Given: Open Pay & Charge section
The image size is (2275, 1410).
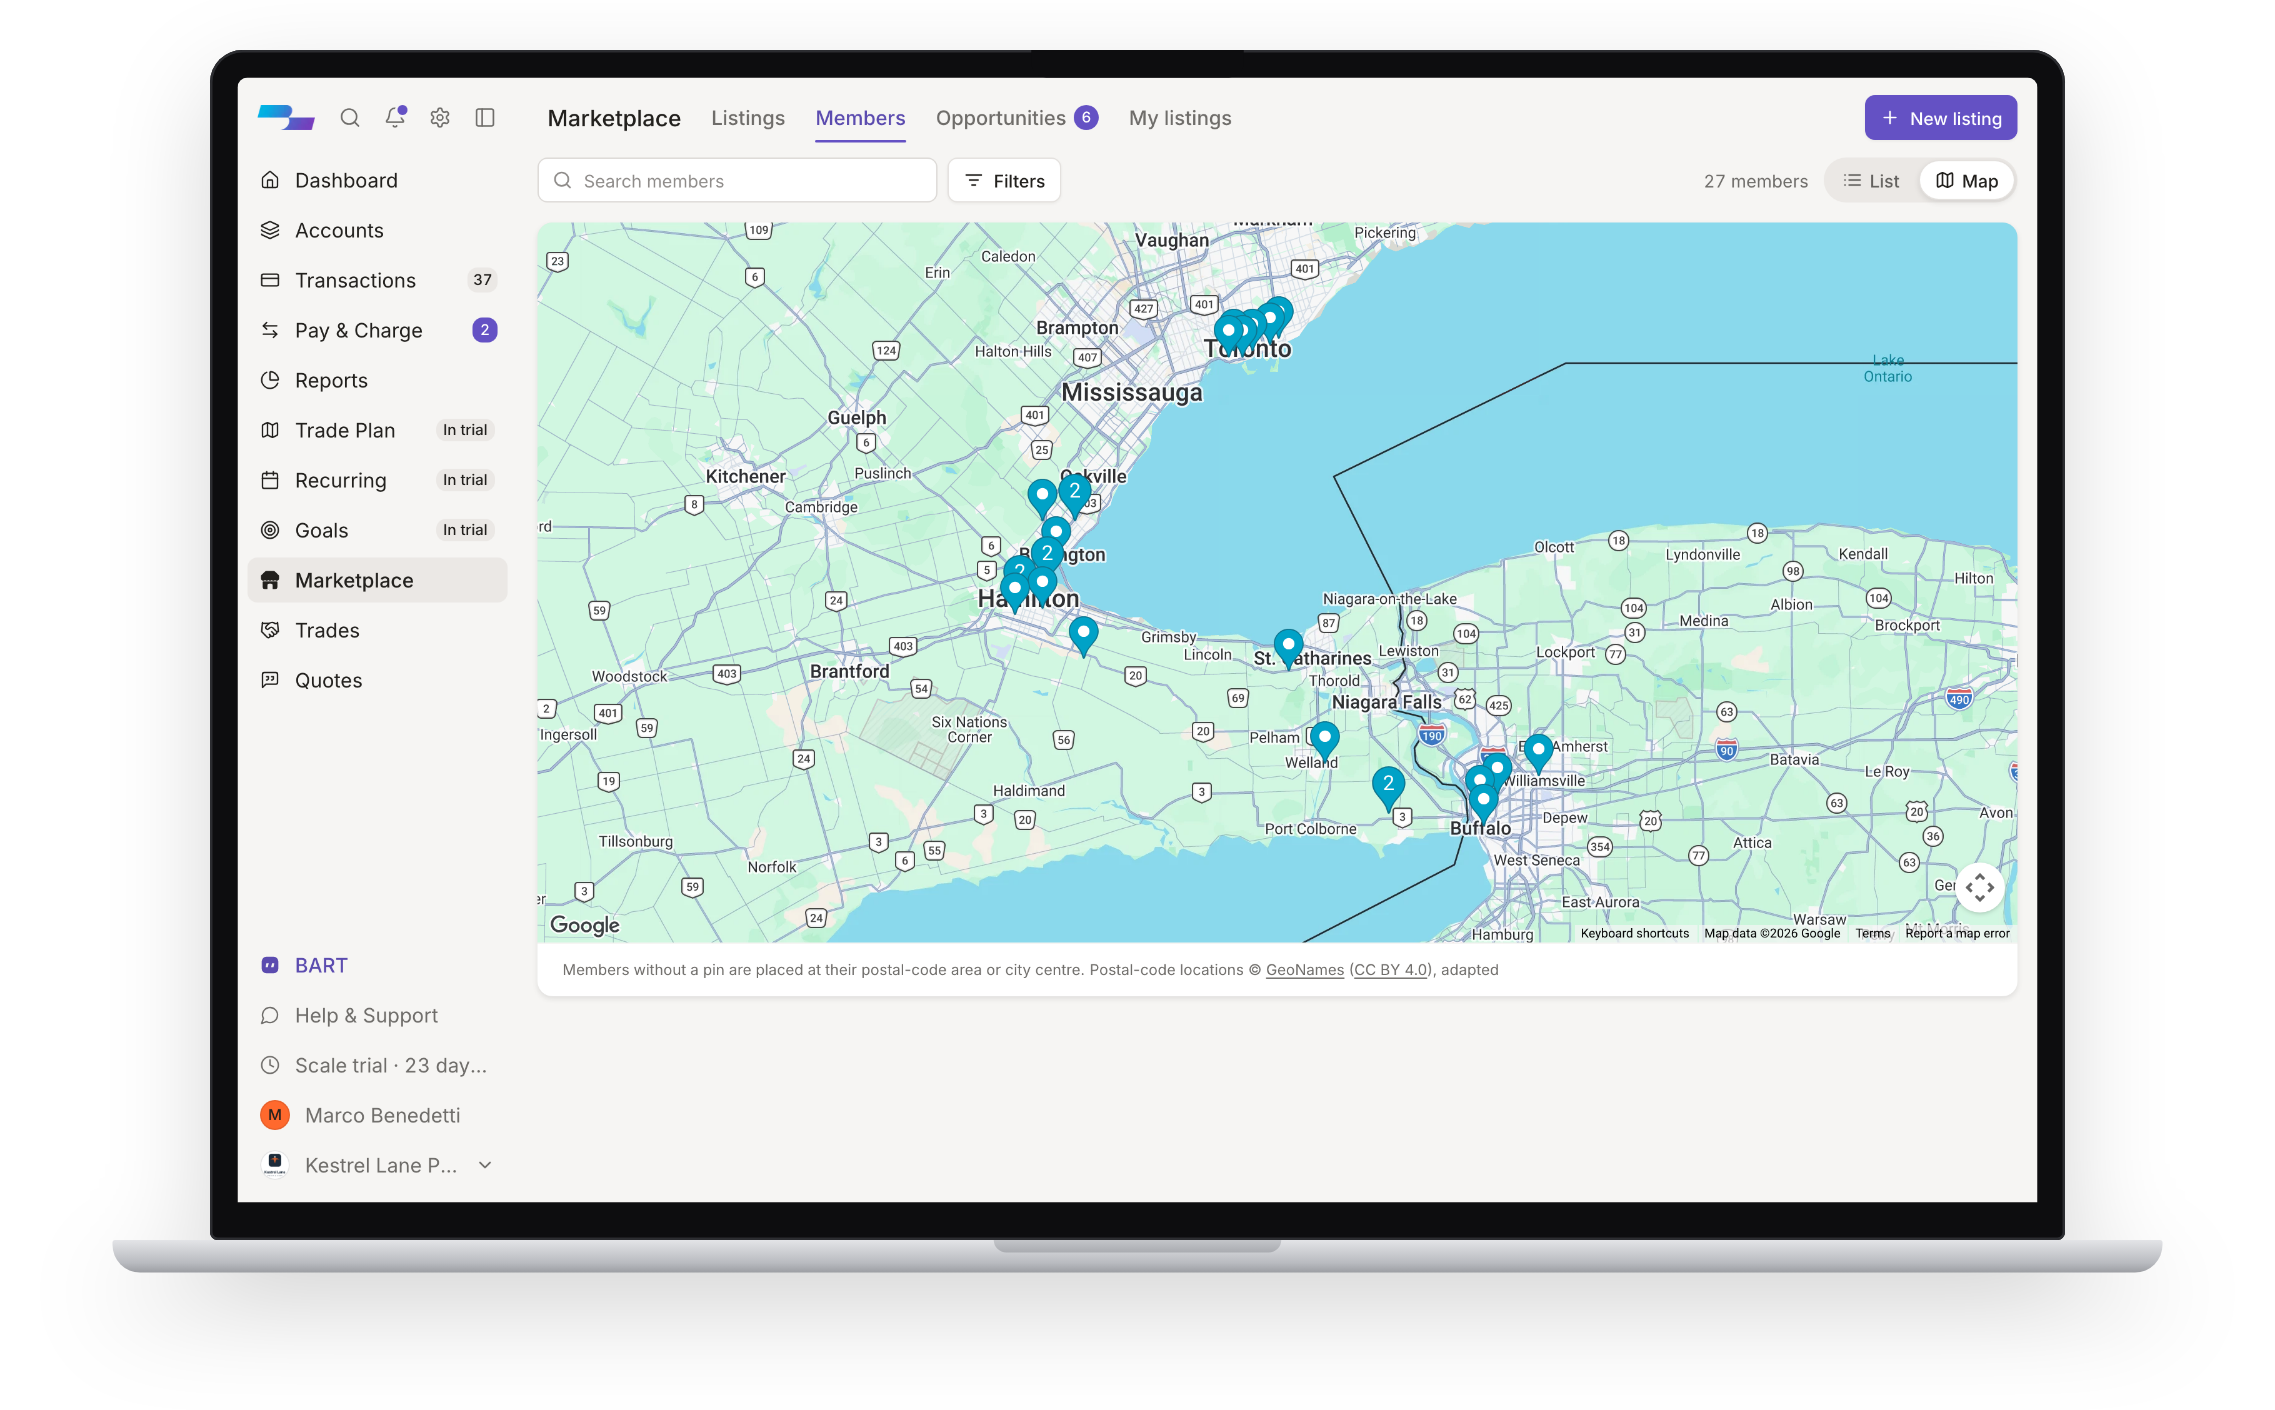Looking at the screenshot, I should point(377,330).
